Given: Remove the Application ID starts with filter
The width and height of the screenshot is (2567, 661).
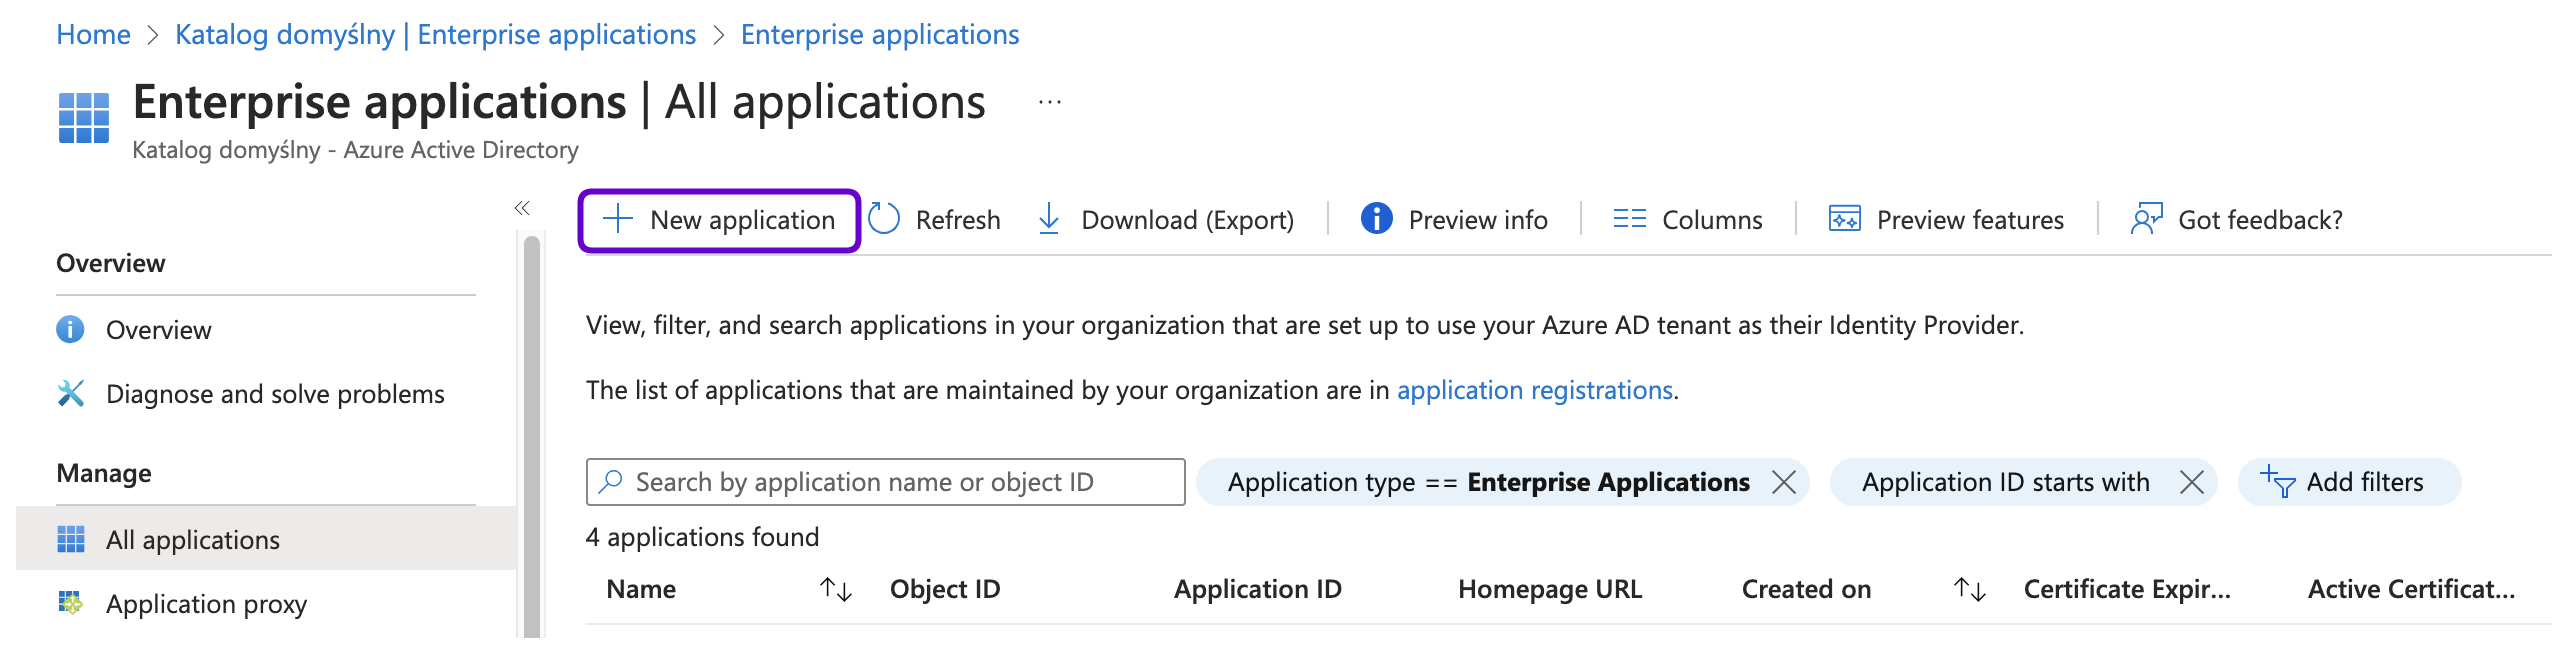Looking at the screenshot, I should tap(2192, 483).
